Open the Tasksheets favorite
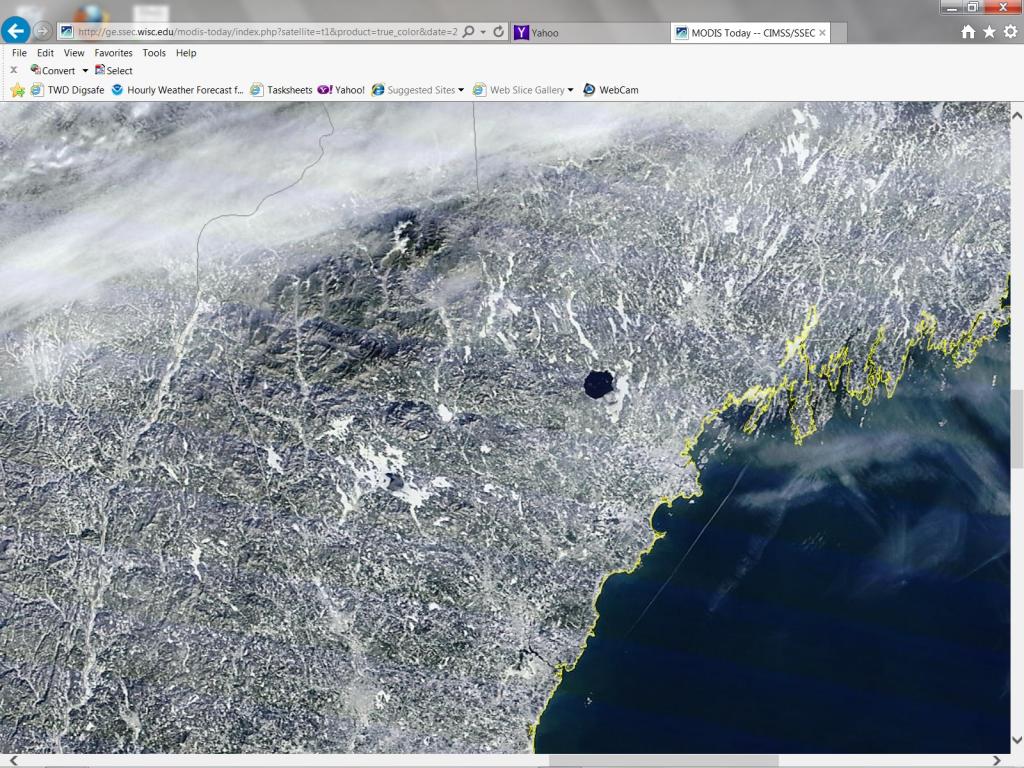 point(281,90)
